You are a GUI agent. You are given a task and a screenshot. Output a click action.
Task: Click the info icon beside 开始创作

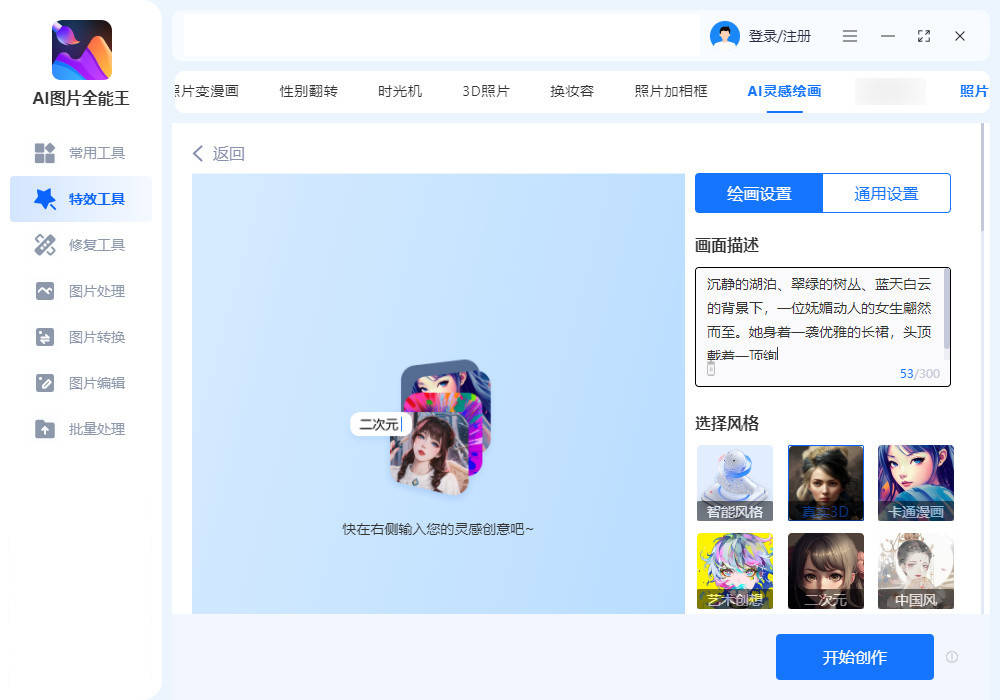tap(952, 657)
